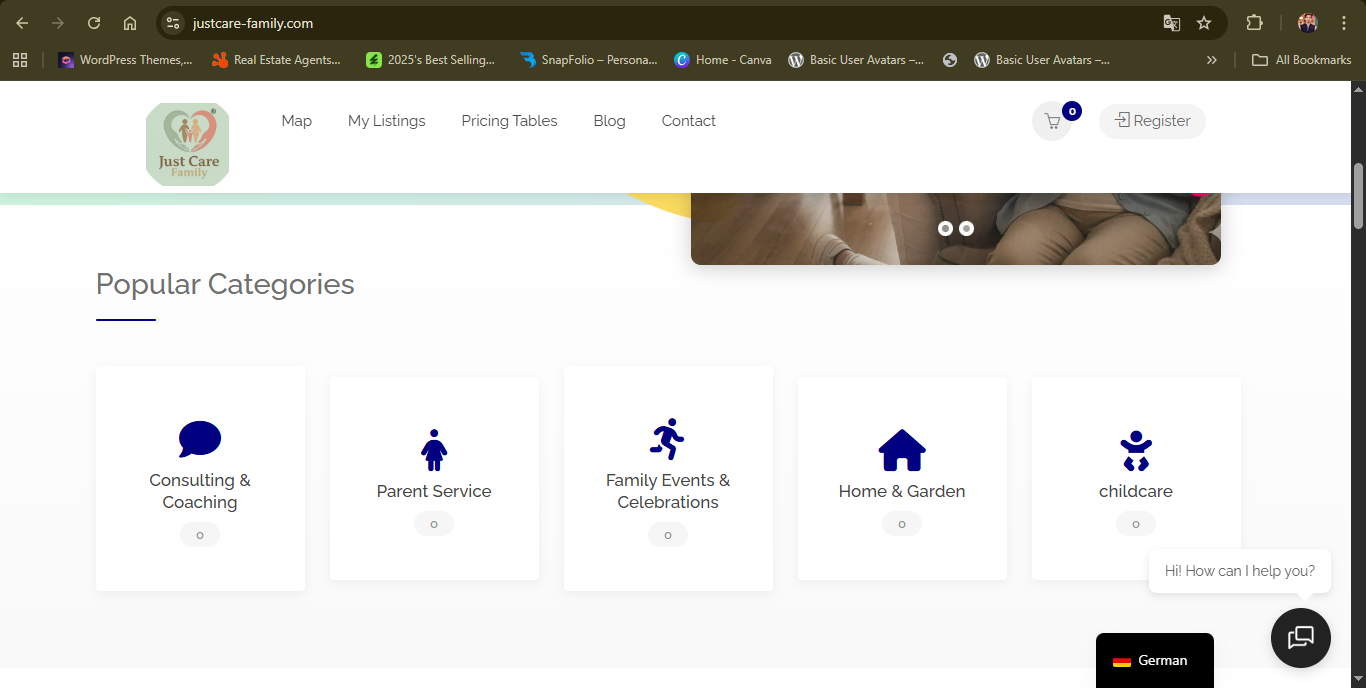This screenshot has height=688, width=1366.
Task: Select the second carousel dot
Action: [966, 228]
